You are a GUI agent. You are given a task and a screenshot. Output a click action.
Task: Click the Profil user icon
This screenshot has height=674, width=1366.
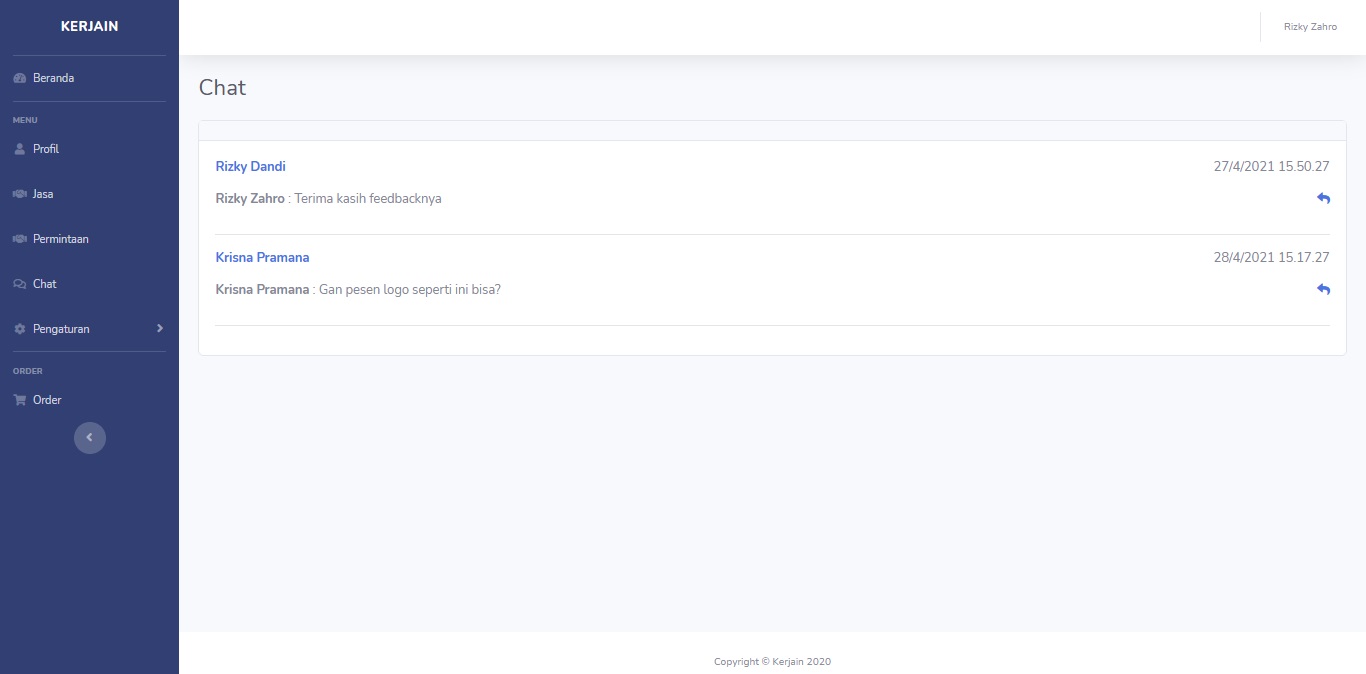(x=19, y=149)
